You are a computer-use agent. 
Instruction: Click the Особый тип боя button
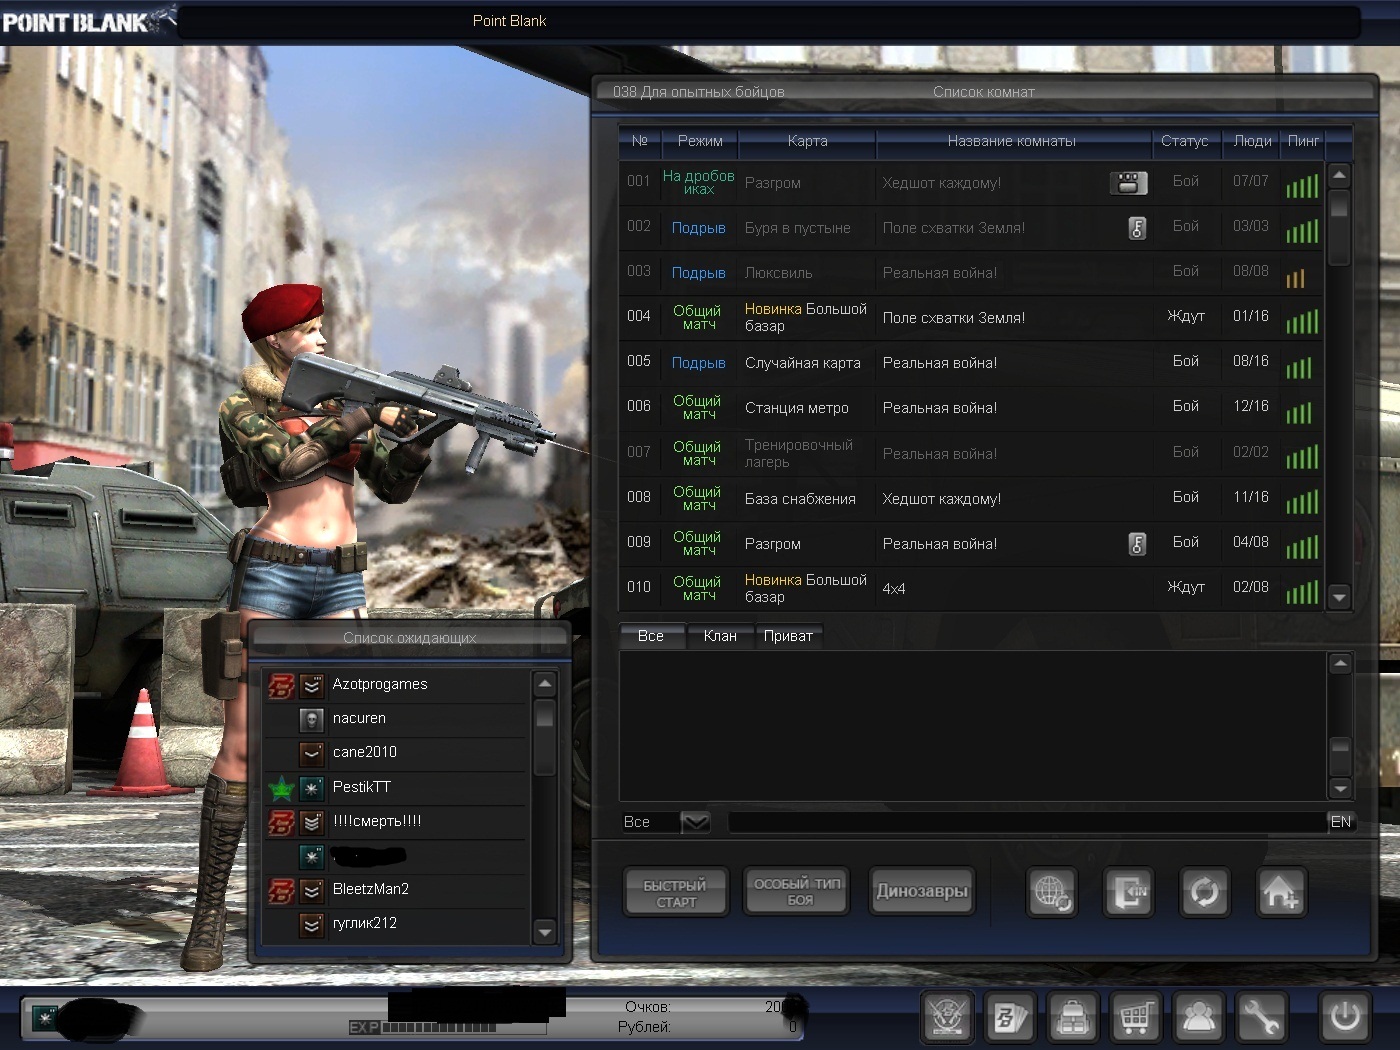pyautogui.click(x=797, y=891)
